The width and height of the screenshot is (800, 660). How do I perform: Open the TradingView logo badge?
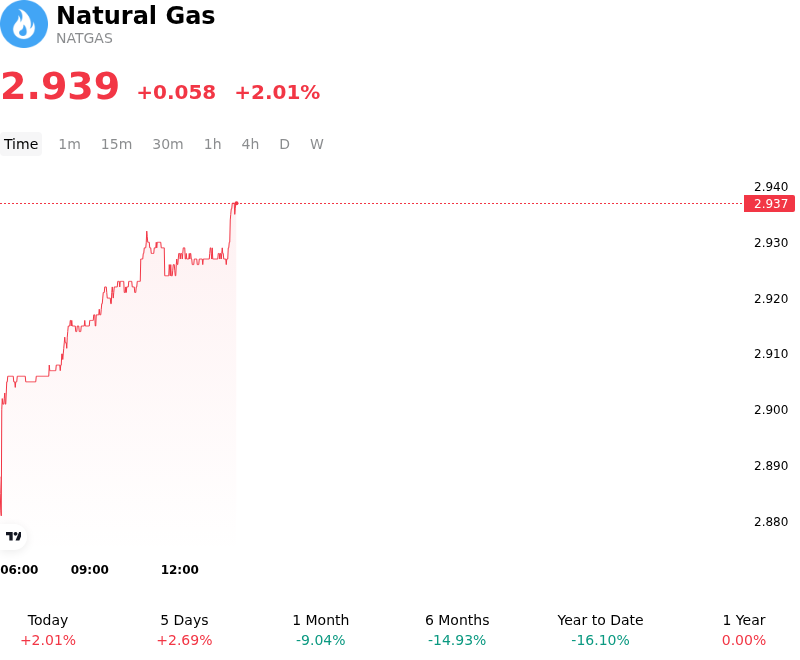[13, 536]
